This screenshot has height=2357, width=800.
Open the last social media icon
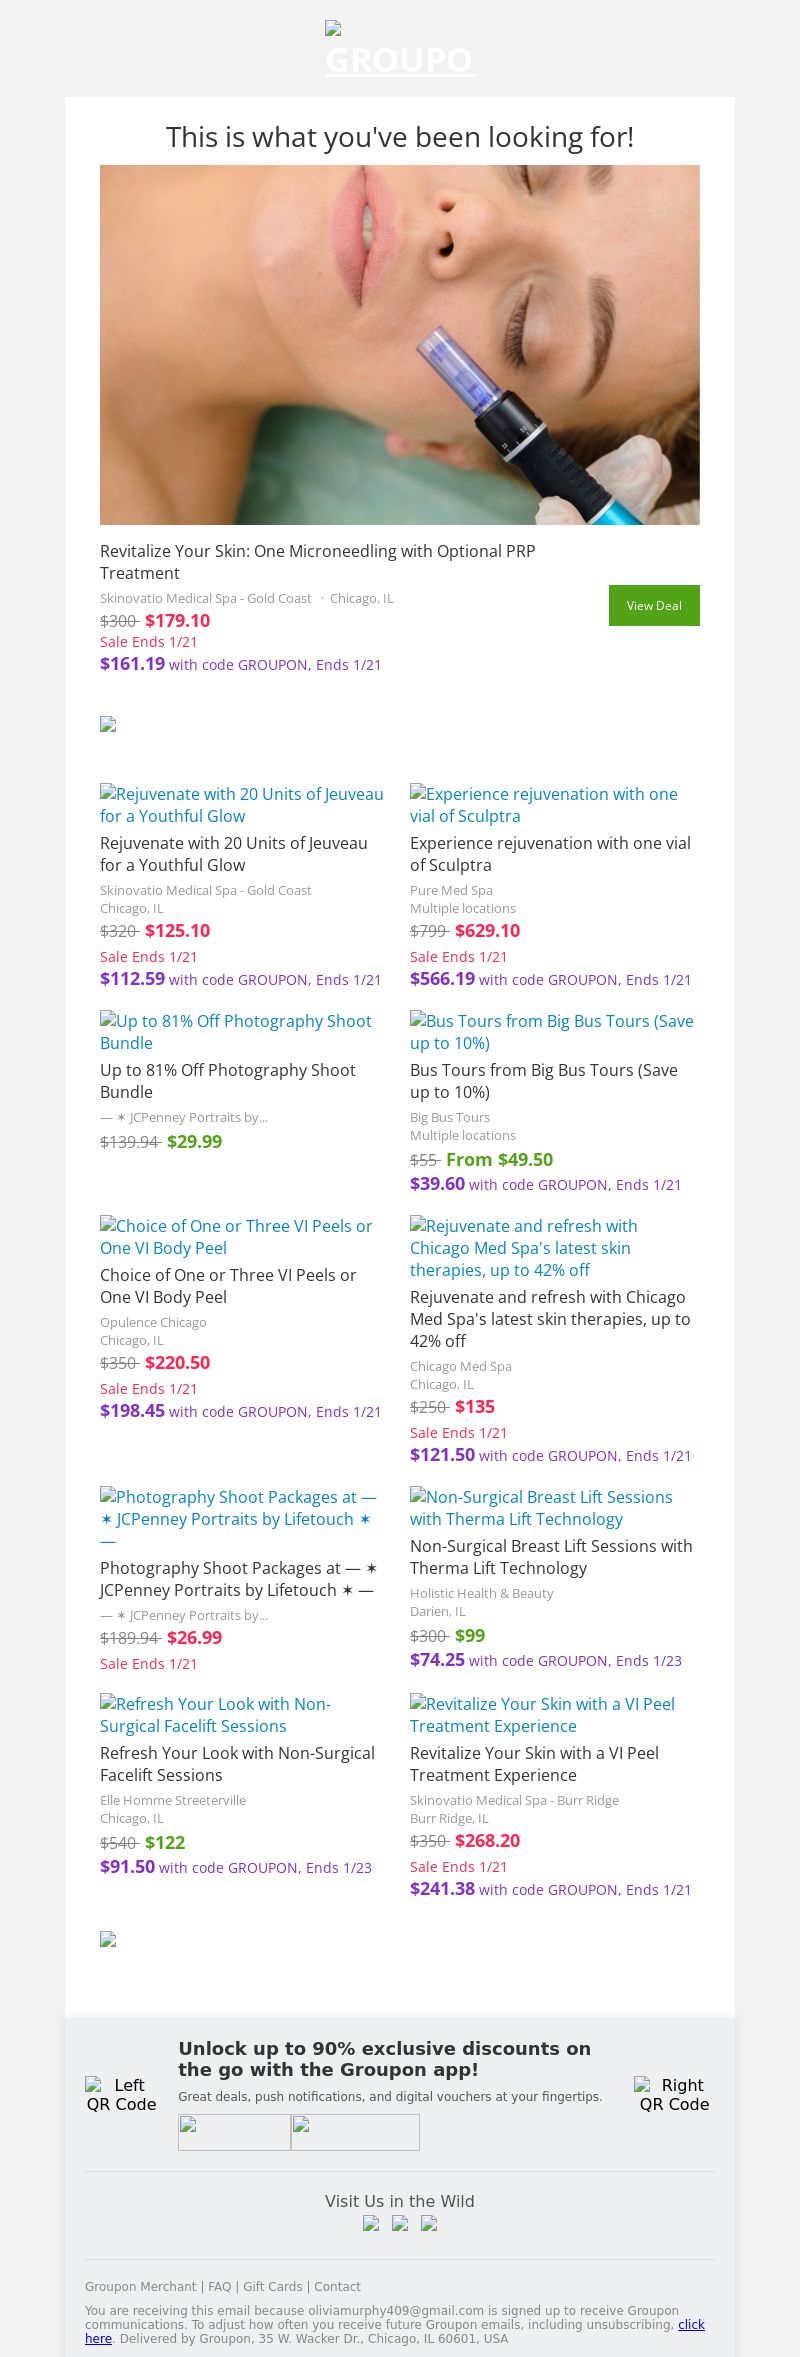click(429, 2223)
